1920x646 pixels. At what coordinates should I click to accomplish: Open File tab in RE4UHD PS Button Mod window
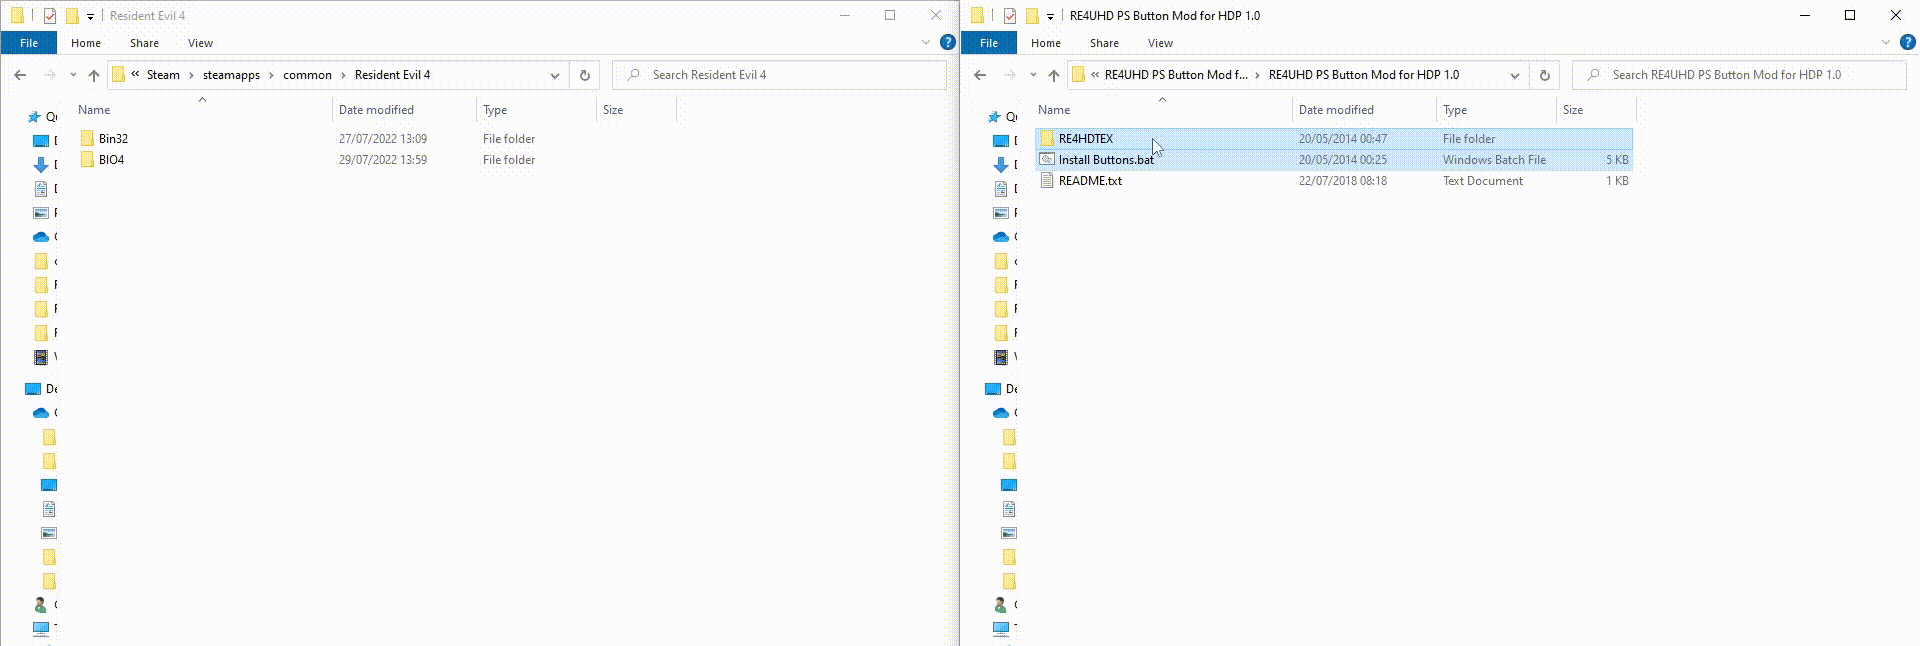[989, 43]
